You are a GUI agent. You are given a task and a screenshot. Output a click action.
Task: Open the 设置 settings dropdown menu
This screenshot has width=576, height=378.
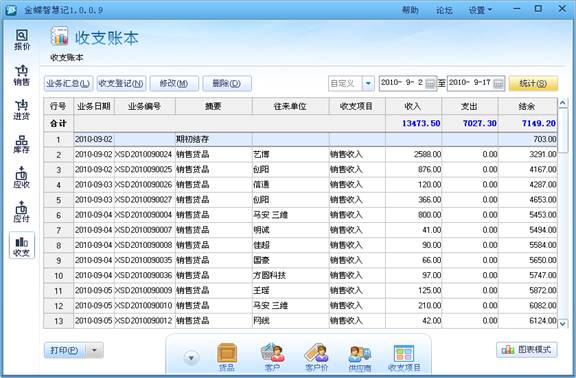480,10
